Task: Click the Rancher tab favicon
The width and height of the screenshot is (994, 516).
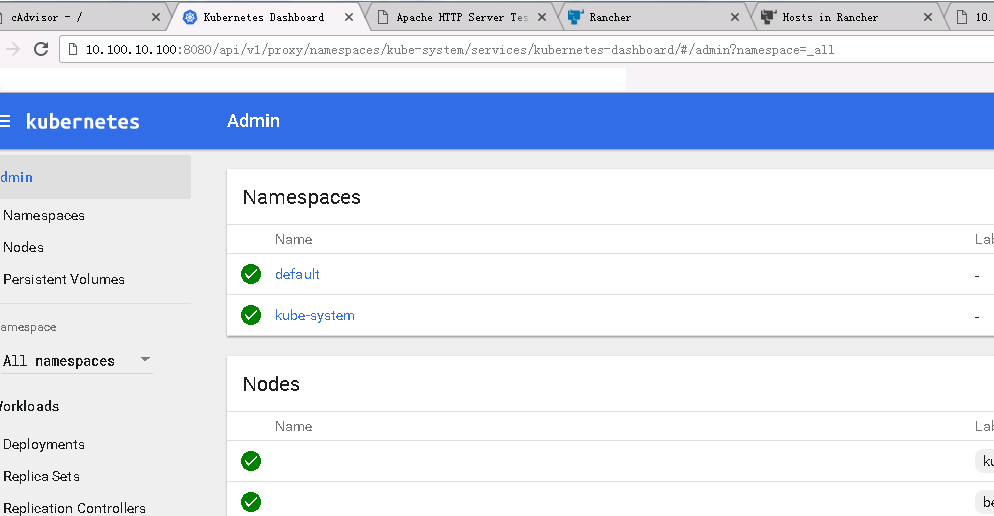Action: [x=576, y=17]
